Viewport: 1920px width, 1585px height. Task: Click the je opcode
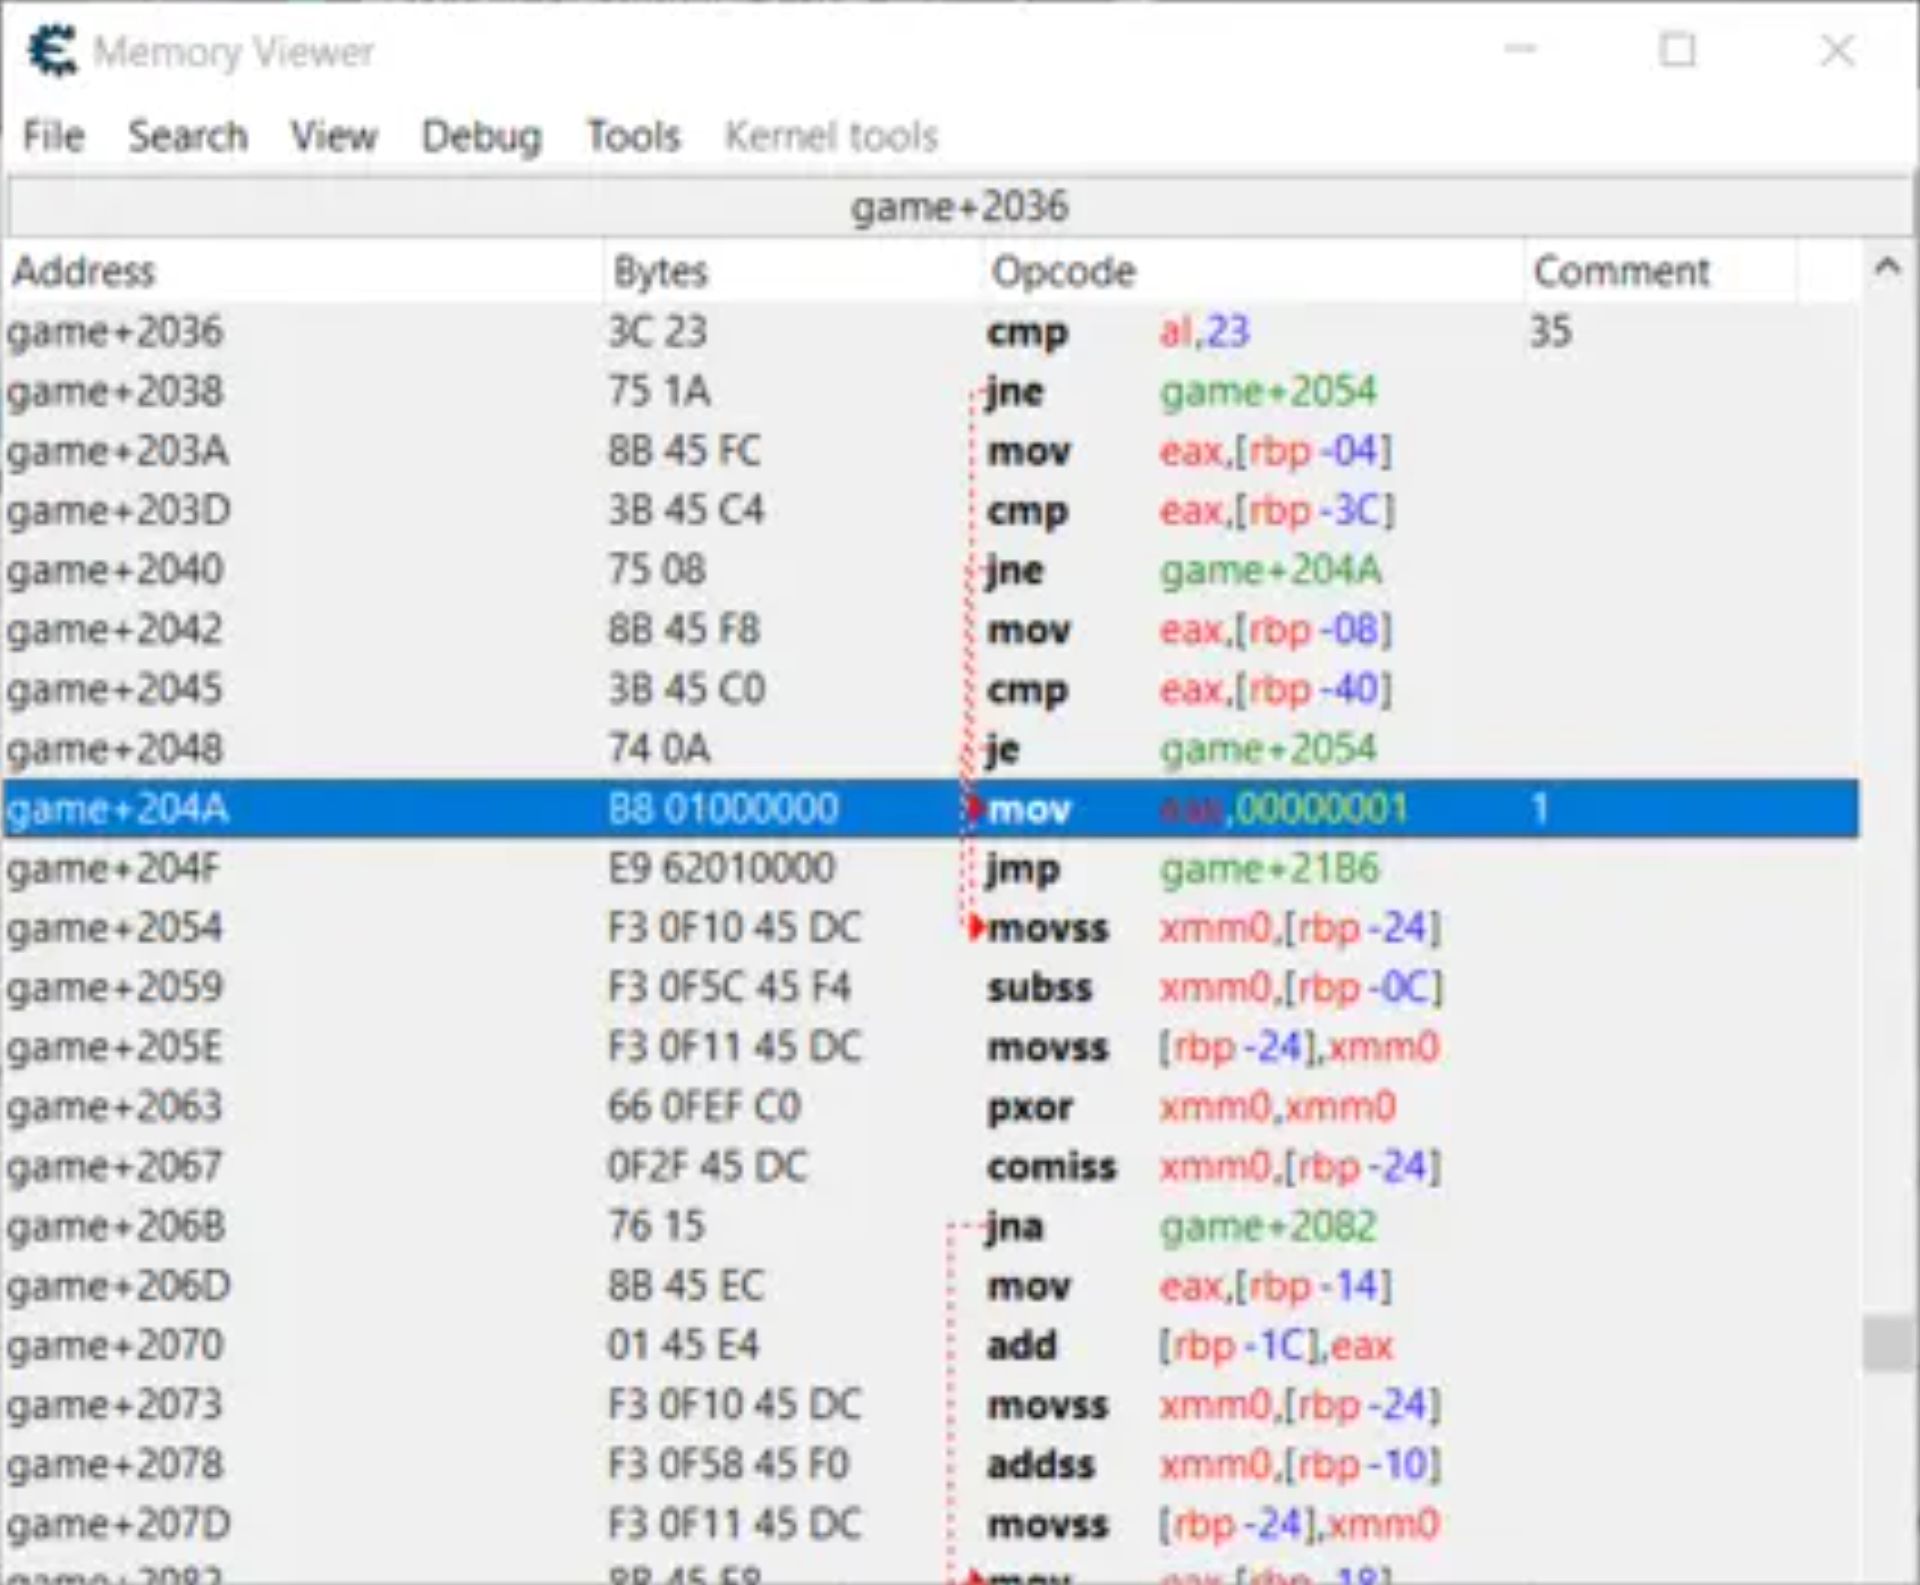[1003, 749]
